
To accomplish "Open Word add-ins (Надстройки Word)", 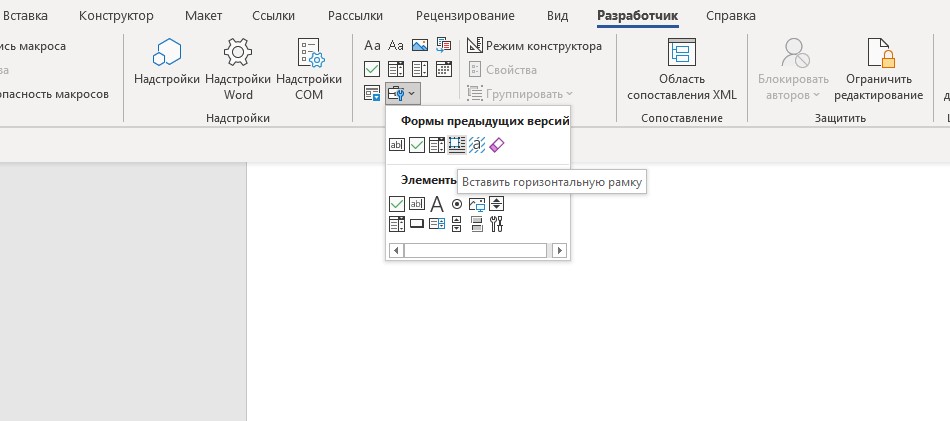I will coord(238,68).
